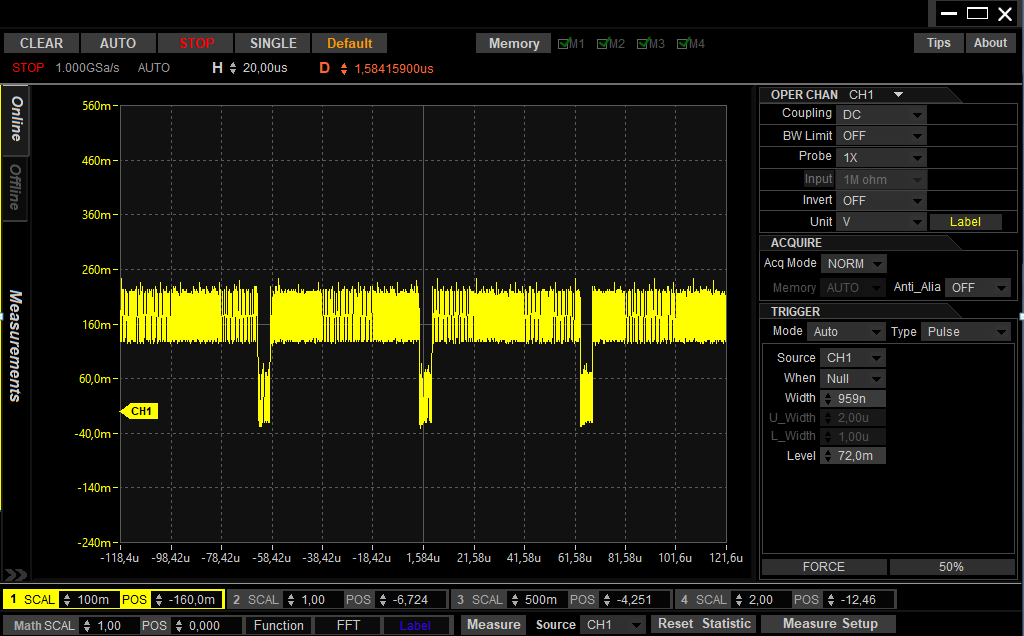Open the Anti_Alia OFF dropdown
This screenshot has height=636, width=1024.
click(x=978, y=288)
